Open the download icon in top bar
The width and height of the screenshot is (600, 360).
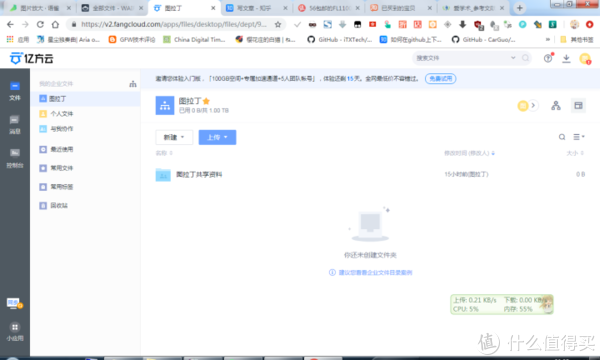point(566,59)
